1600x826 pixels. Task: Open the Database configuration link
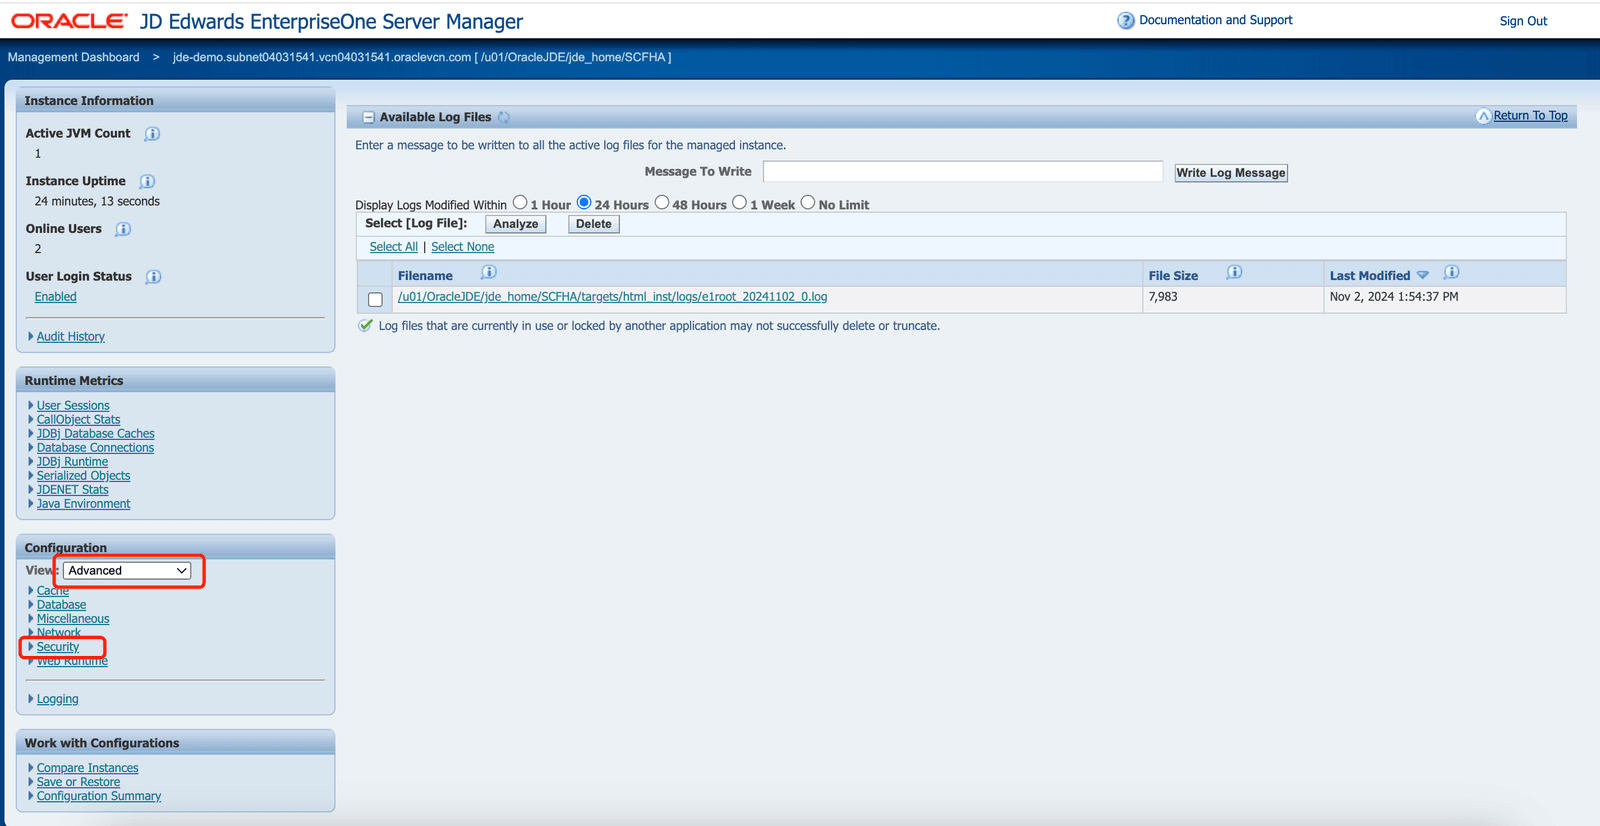tap(61, 605)
